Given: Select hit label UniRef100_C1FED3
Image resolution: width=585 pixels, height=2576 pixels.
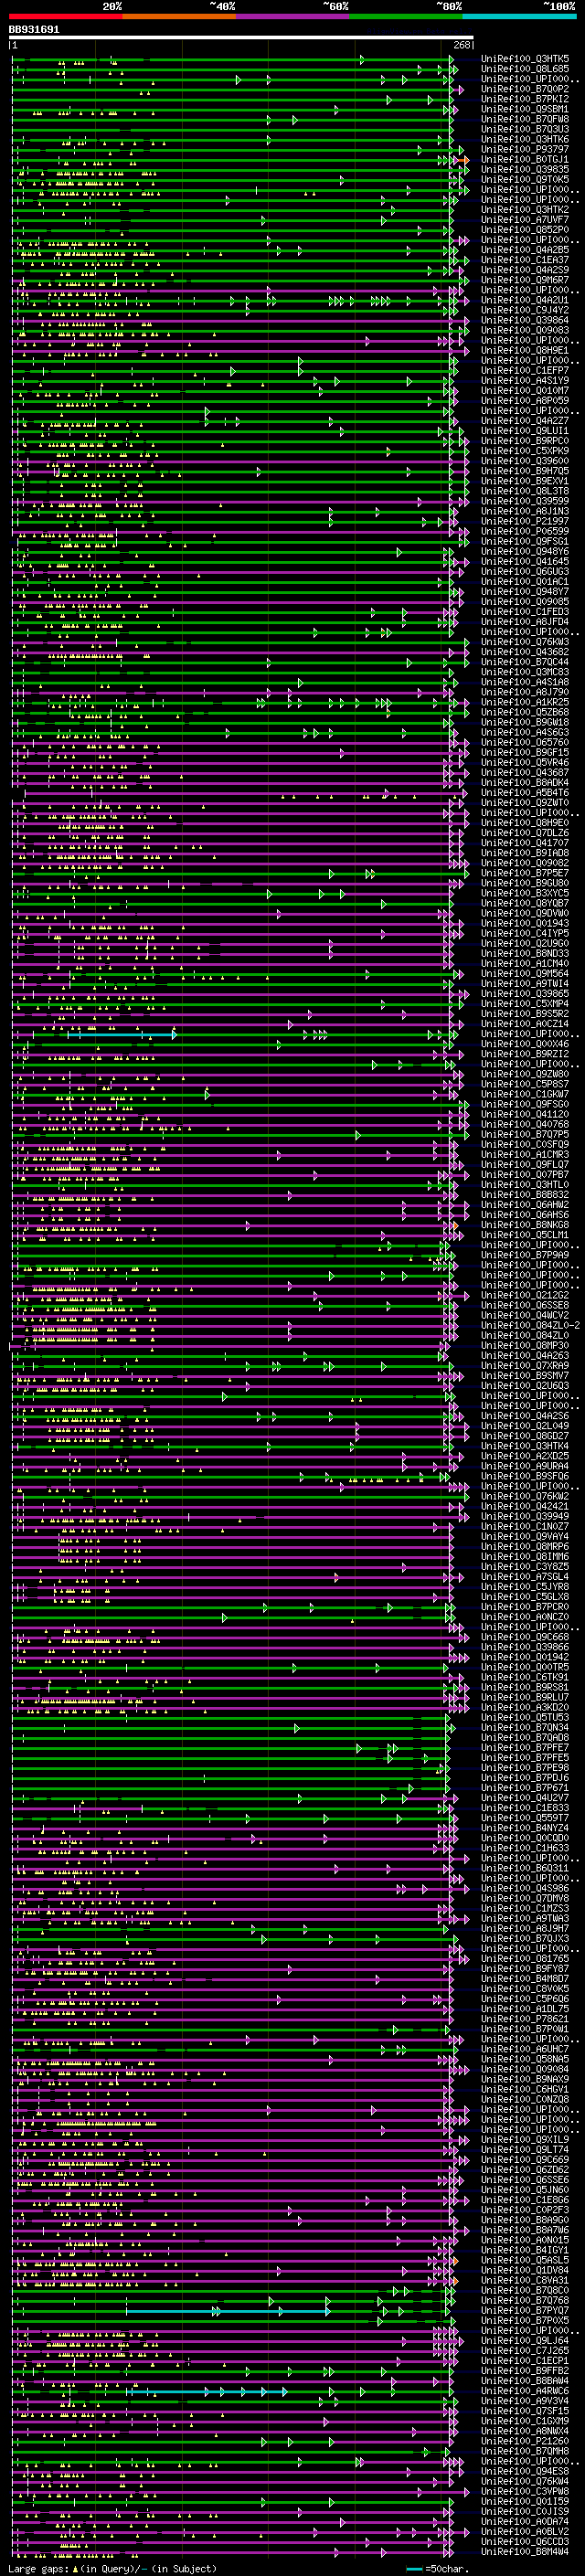Looking at the screenshot, I should pos(525,611).
